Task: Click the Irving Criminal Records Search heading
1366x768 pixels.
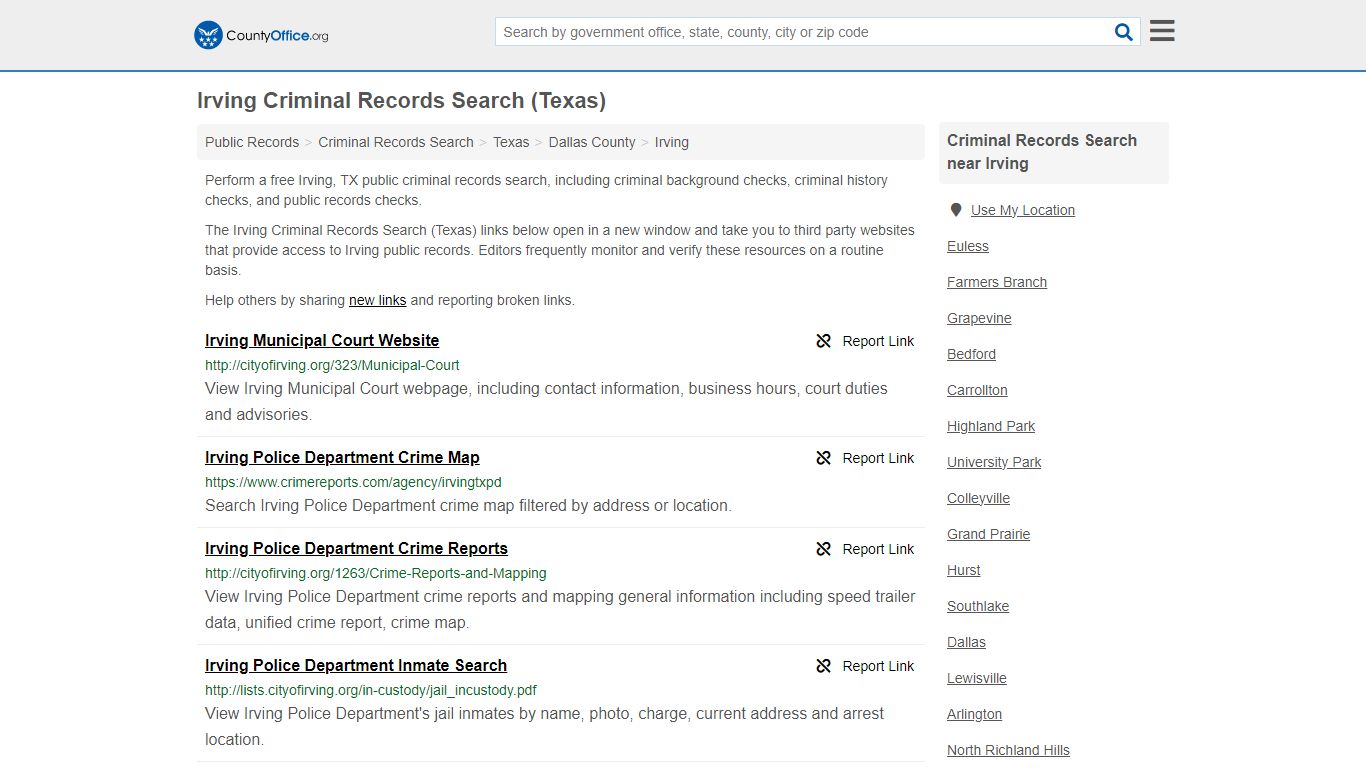Action: pyautogui.click(x=401, y=101)
